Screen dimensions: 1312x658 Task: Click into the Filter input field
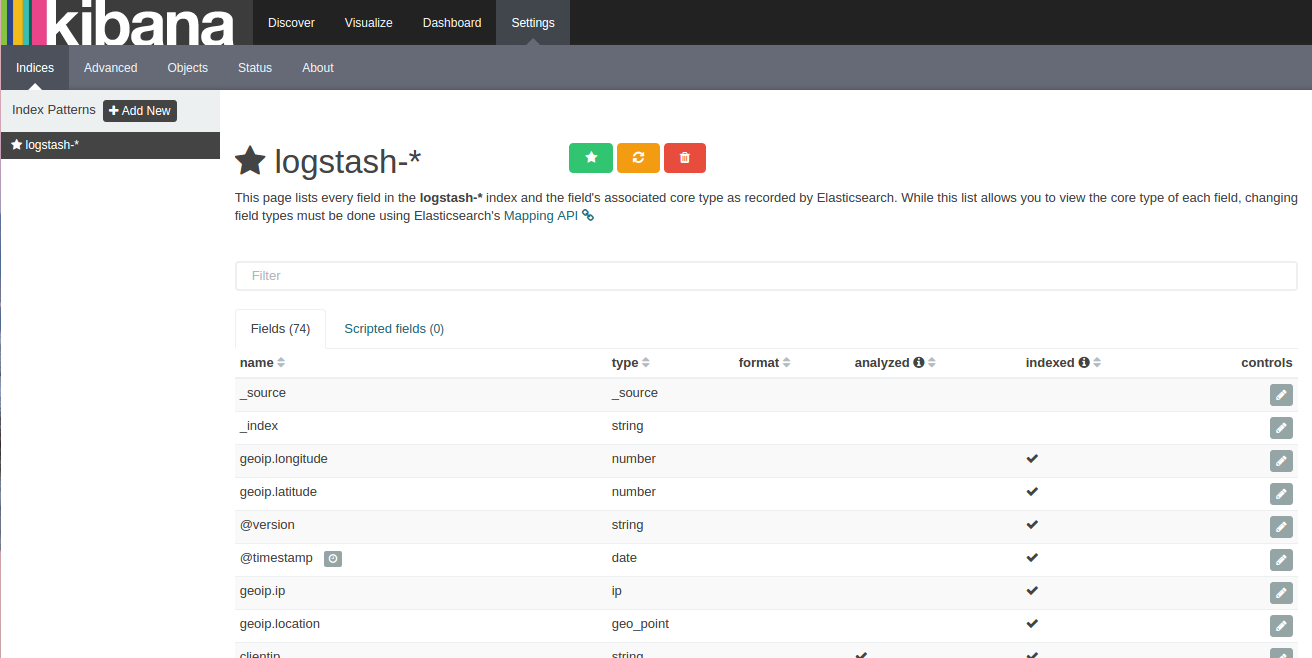click(766, 276)
